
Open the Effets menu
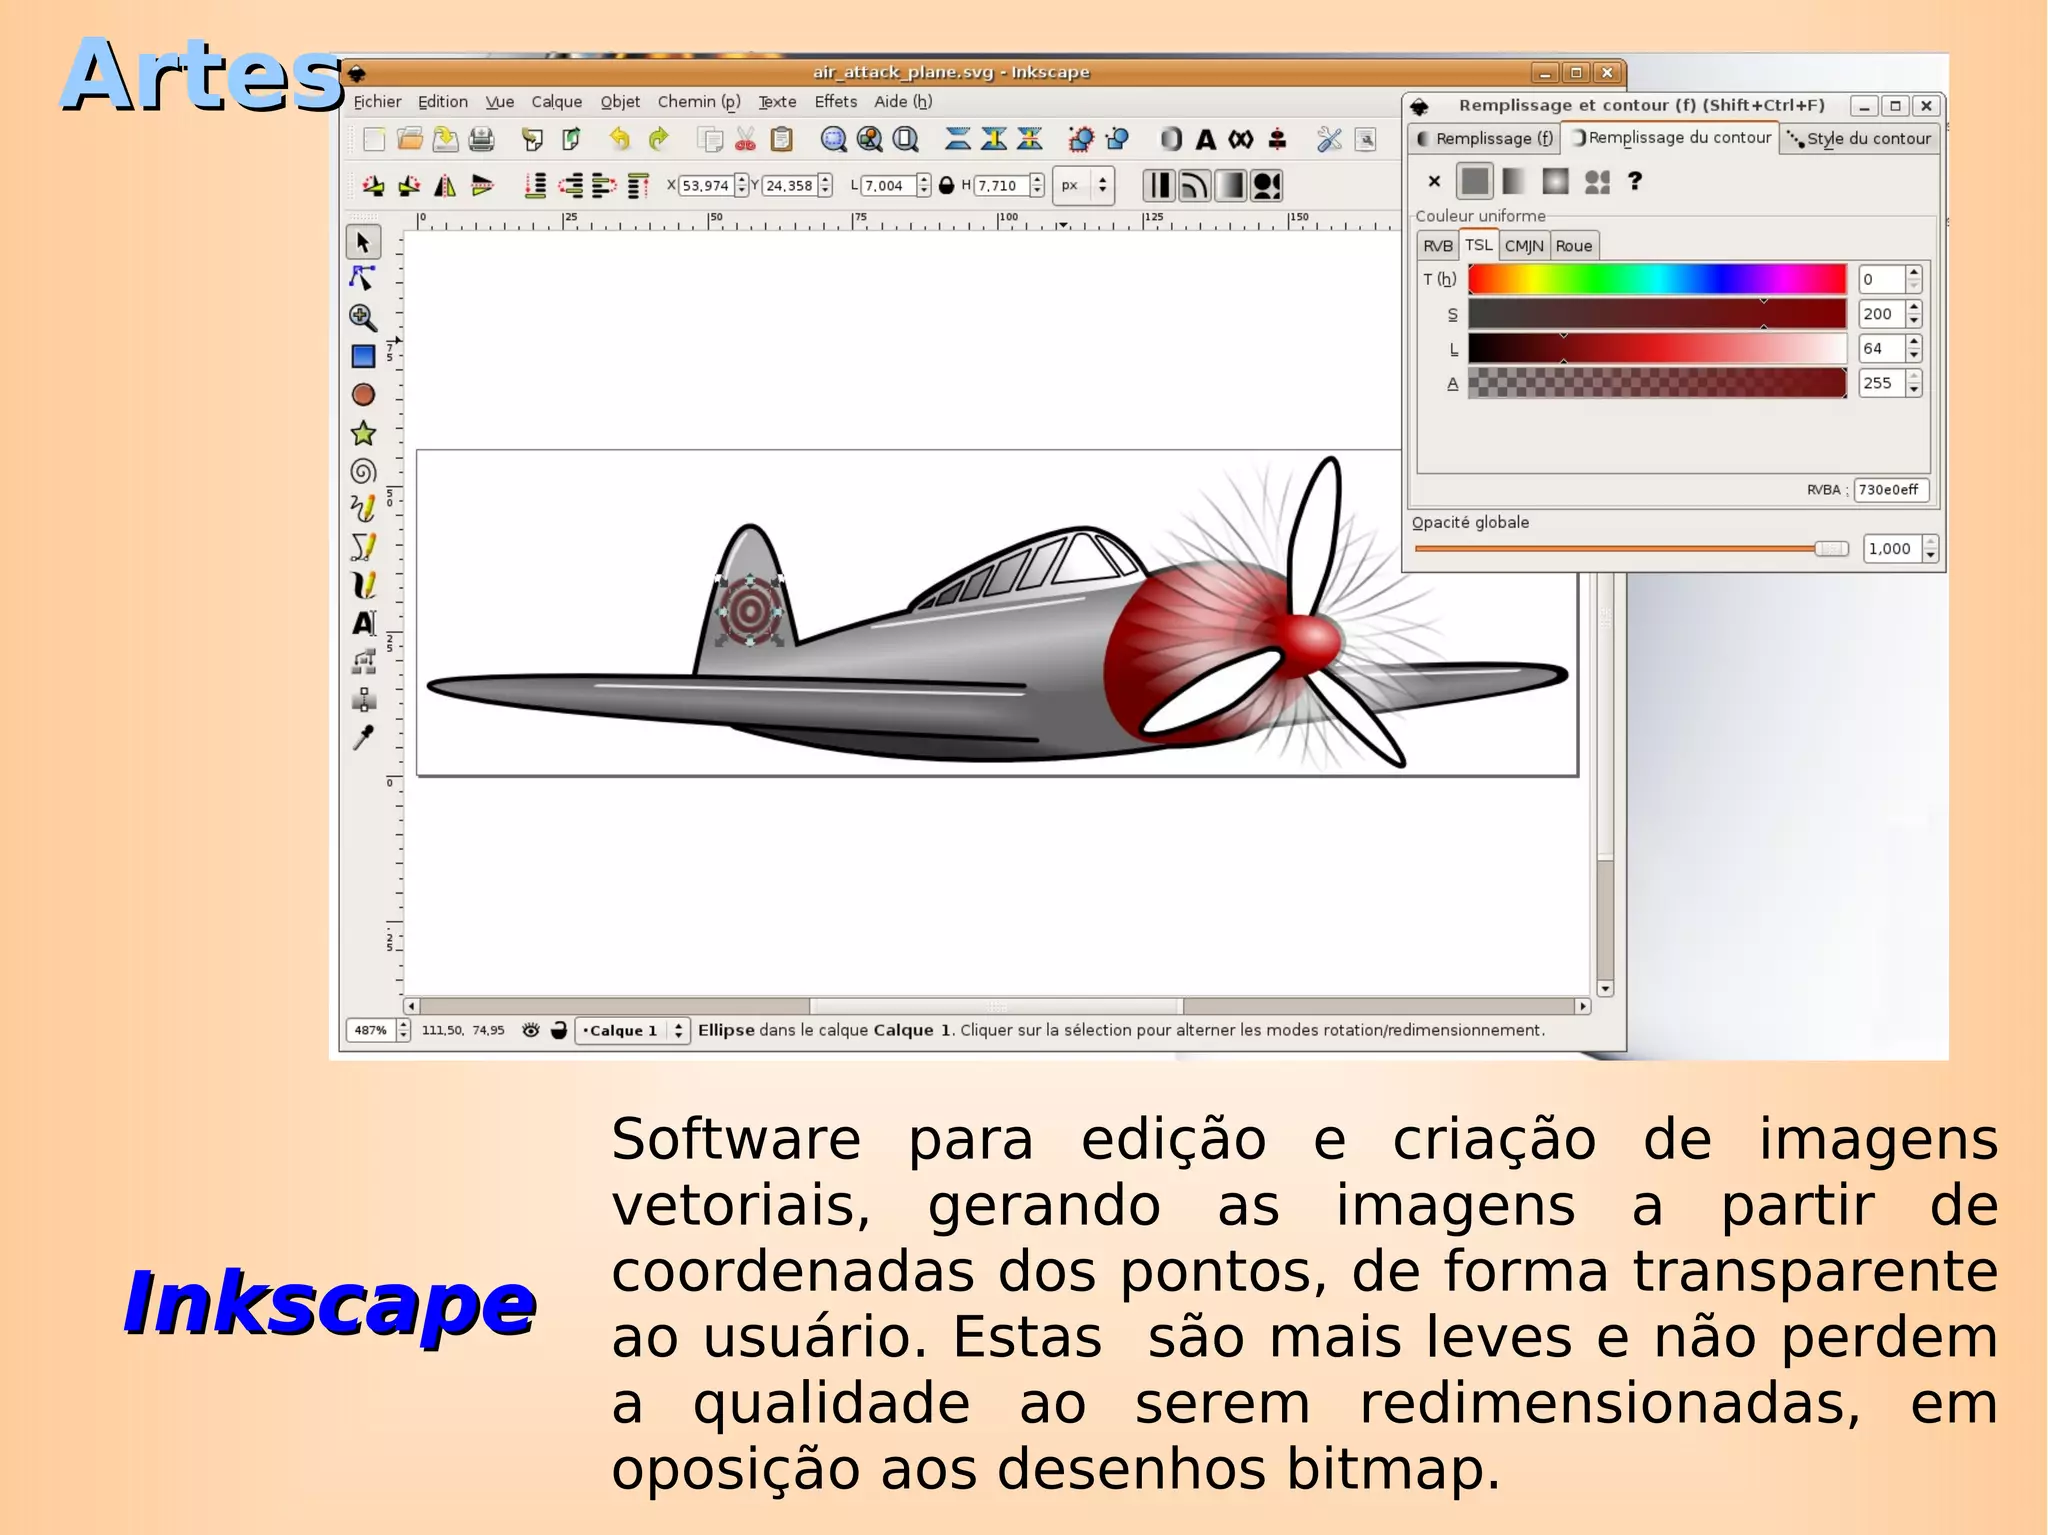point(836,101)
